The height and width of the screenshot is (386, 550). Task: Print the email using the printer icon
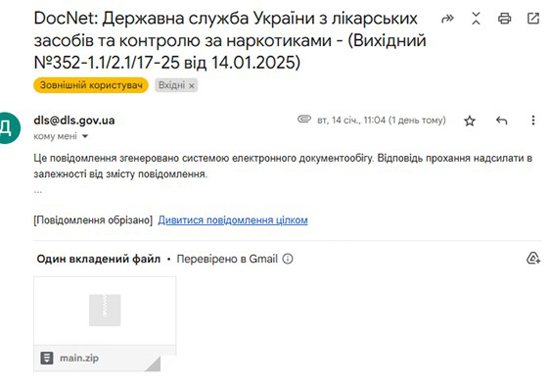coord(504,18)
